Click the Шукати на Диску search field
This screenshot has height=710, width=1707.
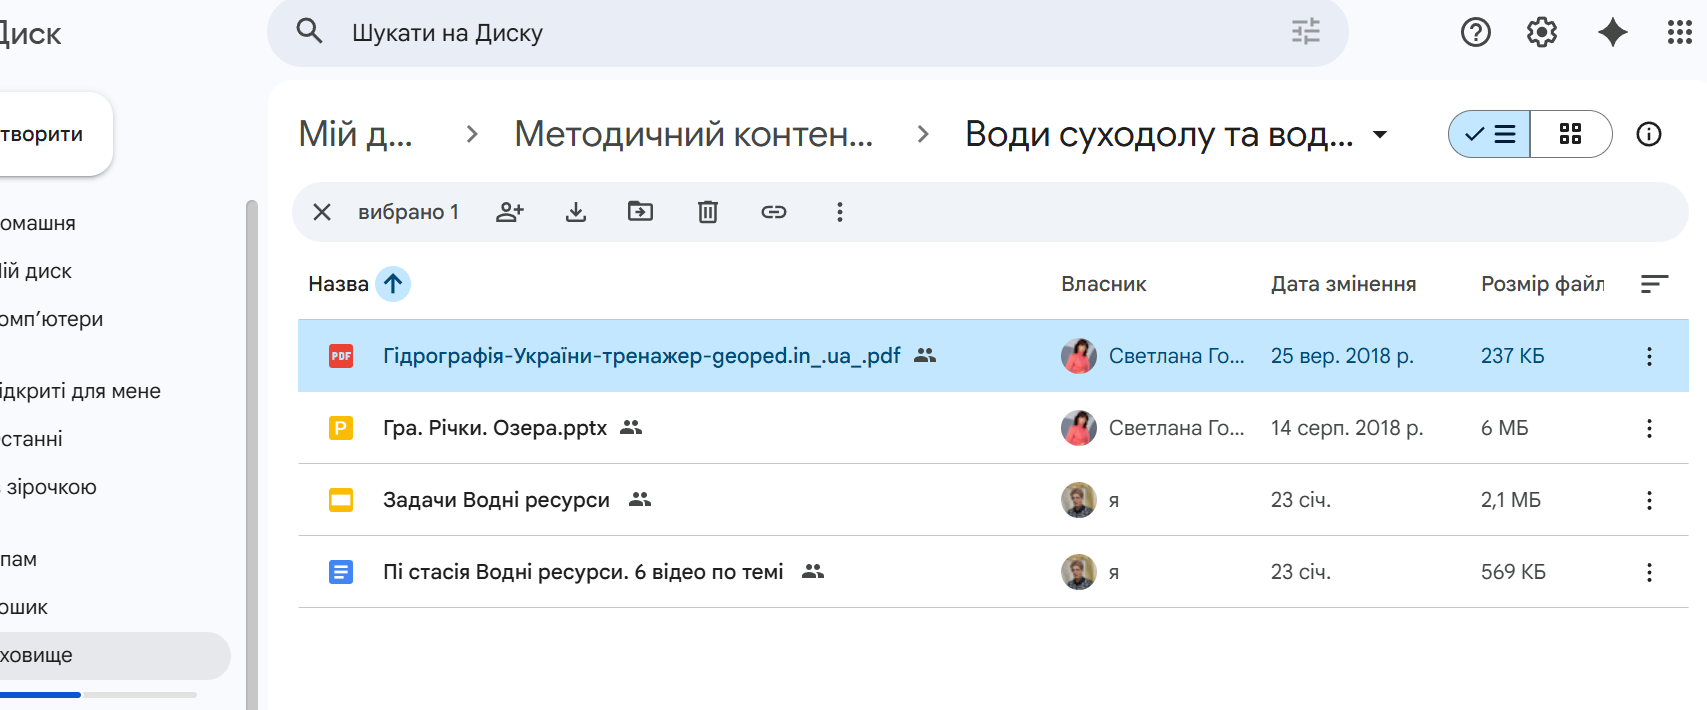point(800,33)
